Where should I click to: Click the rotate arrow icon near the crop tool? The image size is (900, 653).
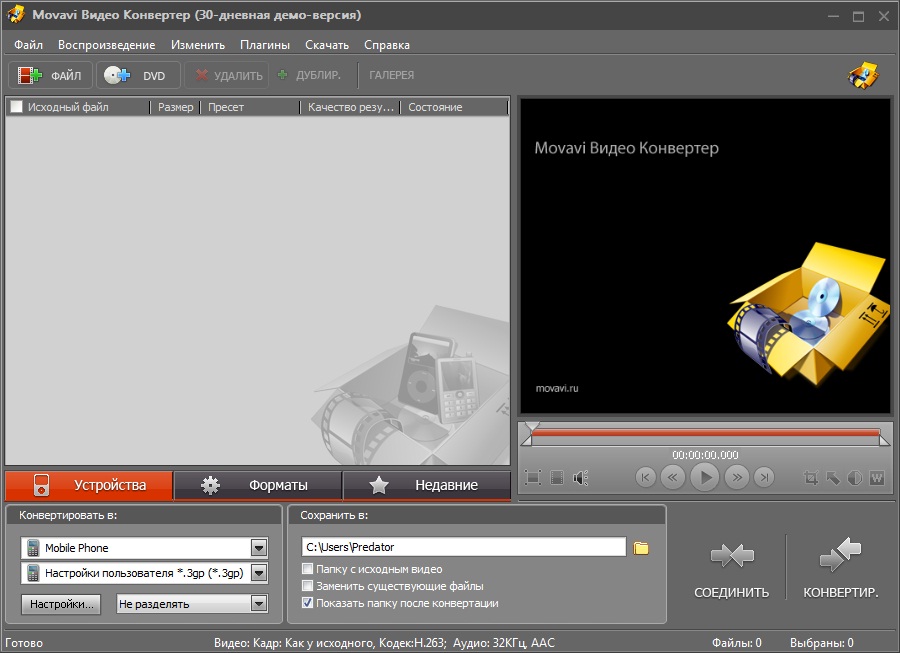point(834,477)
